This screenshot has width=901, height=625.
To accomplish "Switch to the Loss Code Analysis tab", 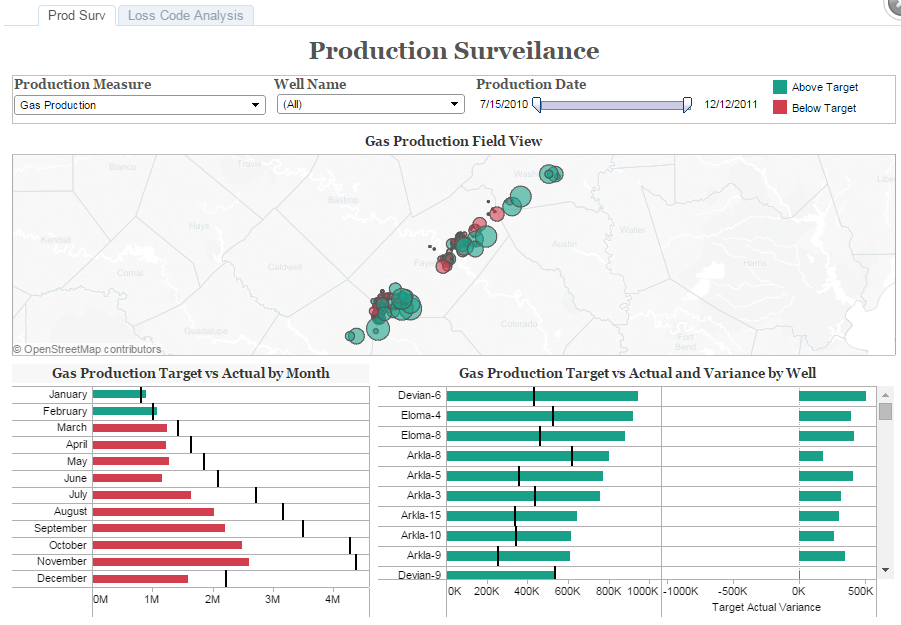I will point(184,15).
